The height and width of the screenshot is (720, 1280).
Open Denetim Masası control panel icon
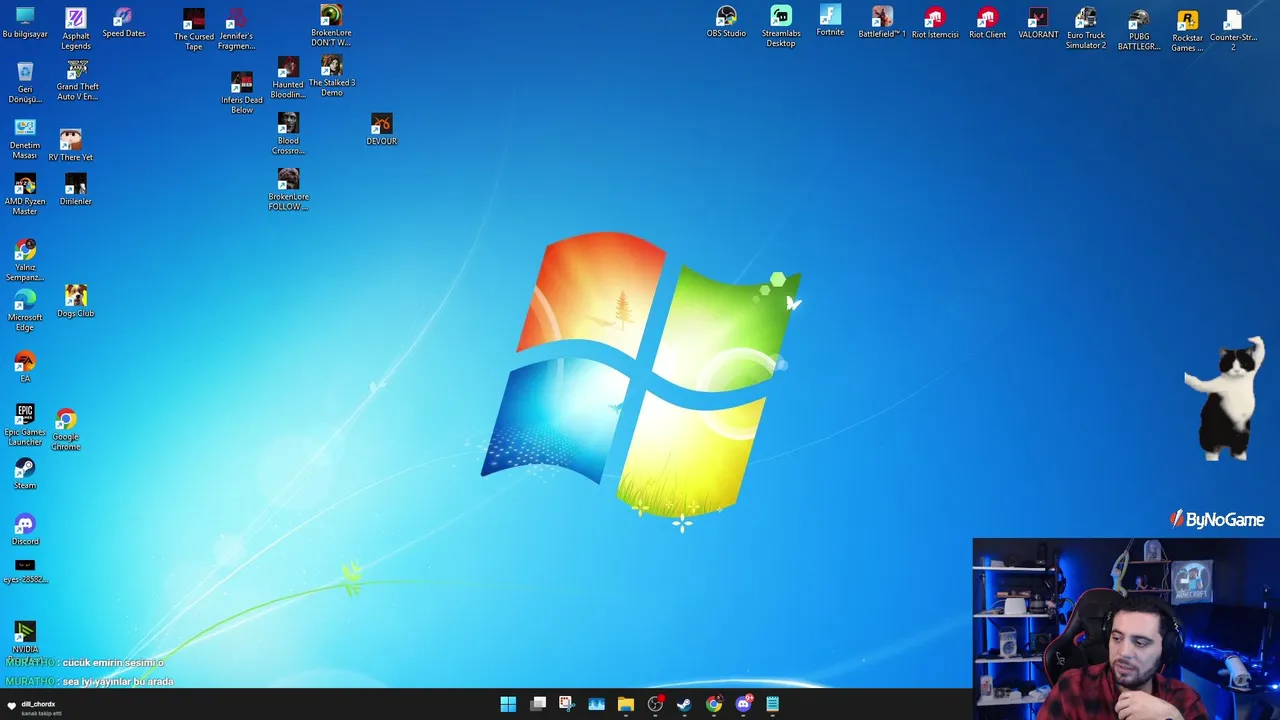coord(25,139)
